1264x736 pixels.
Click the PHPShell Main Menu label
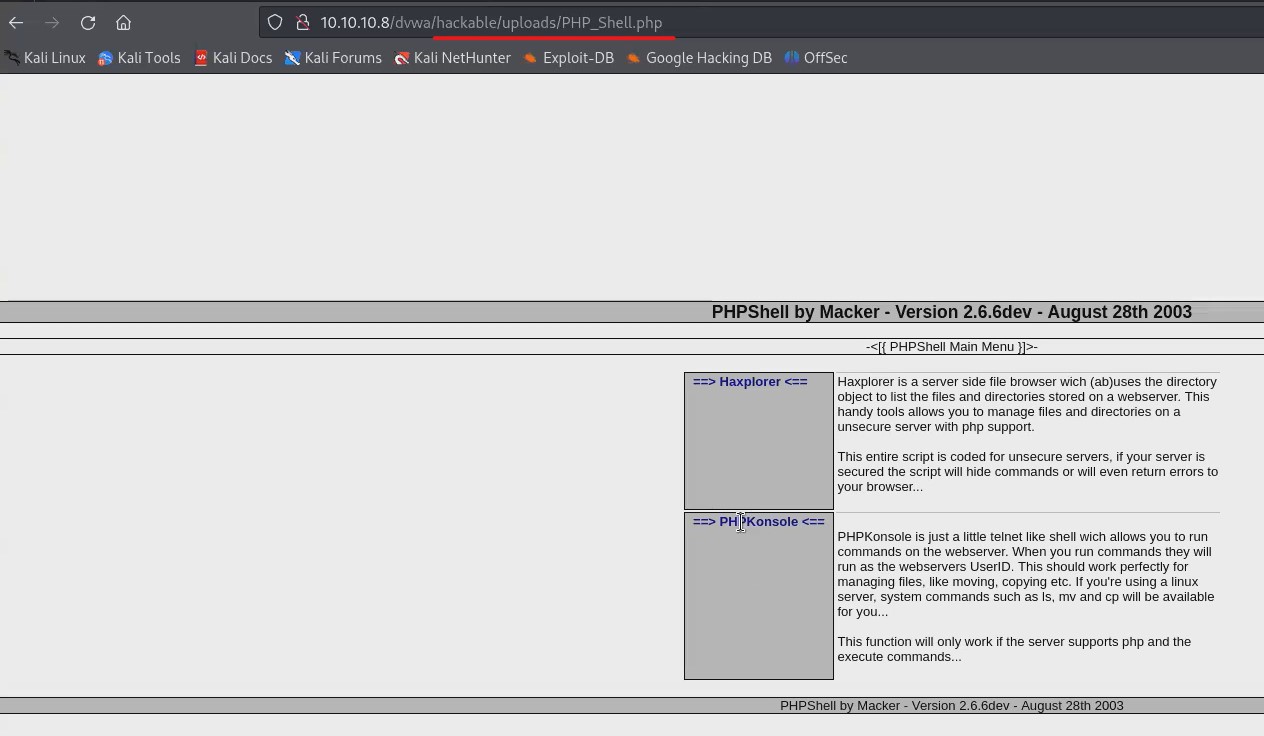[952, 347]
